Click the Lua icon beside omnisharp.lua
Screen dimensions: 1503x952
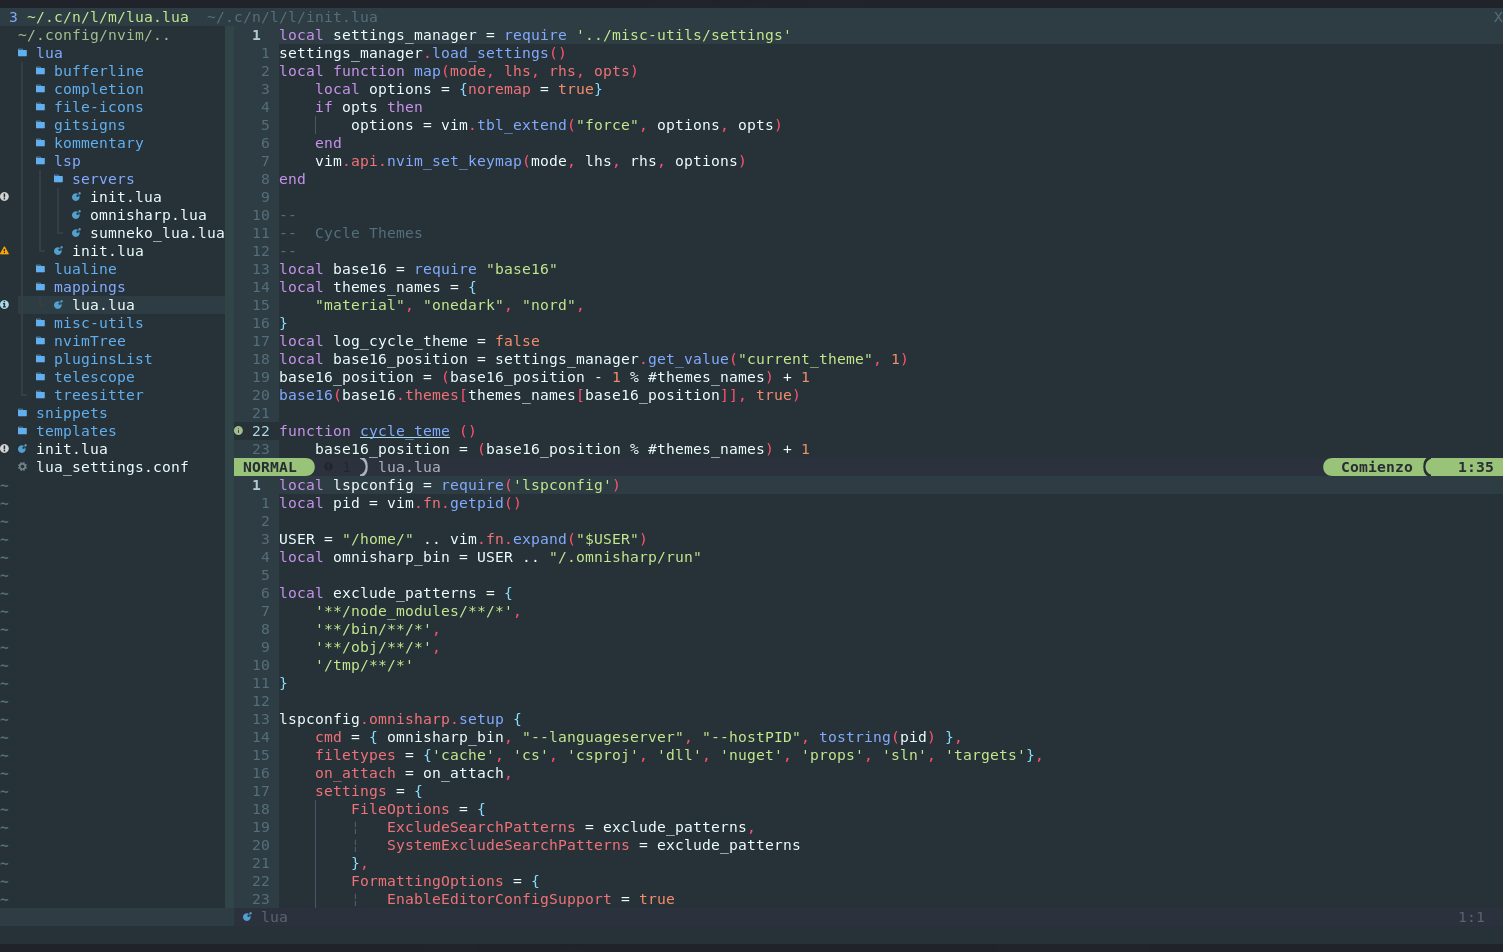tap(75, 215)
